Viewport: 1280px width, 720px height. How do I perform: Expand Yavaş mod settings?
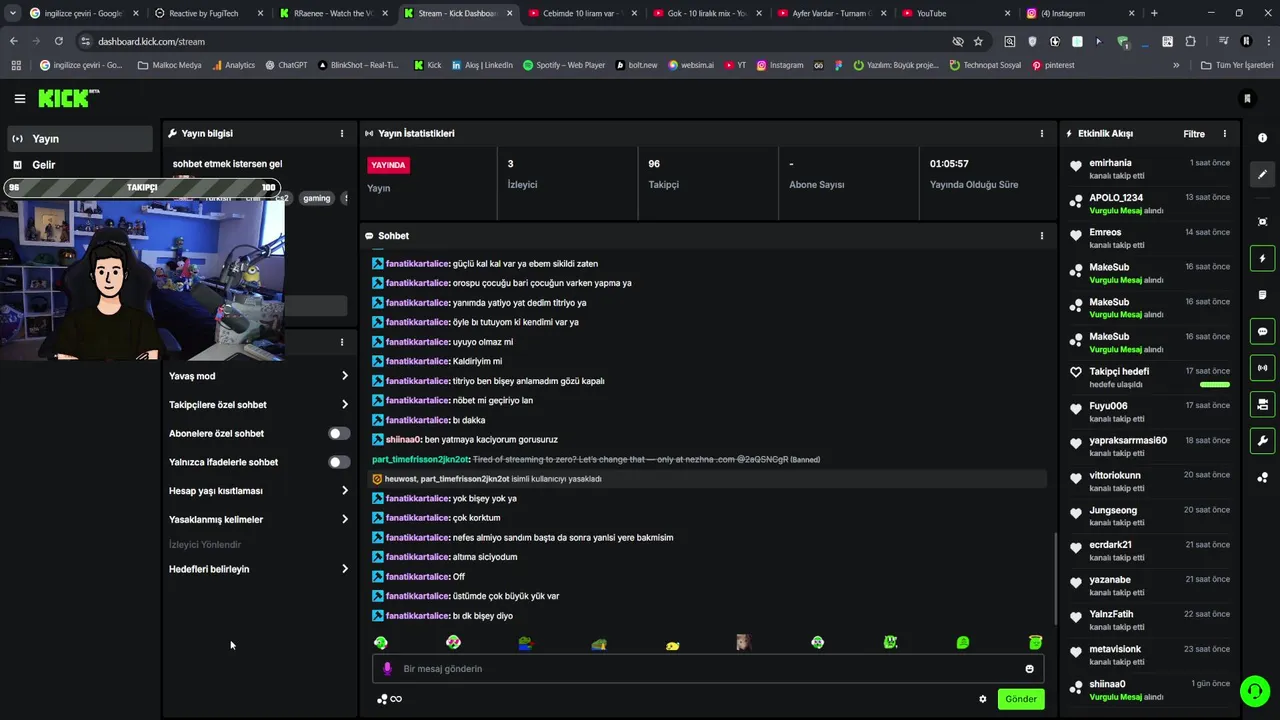tap(259, 376)
